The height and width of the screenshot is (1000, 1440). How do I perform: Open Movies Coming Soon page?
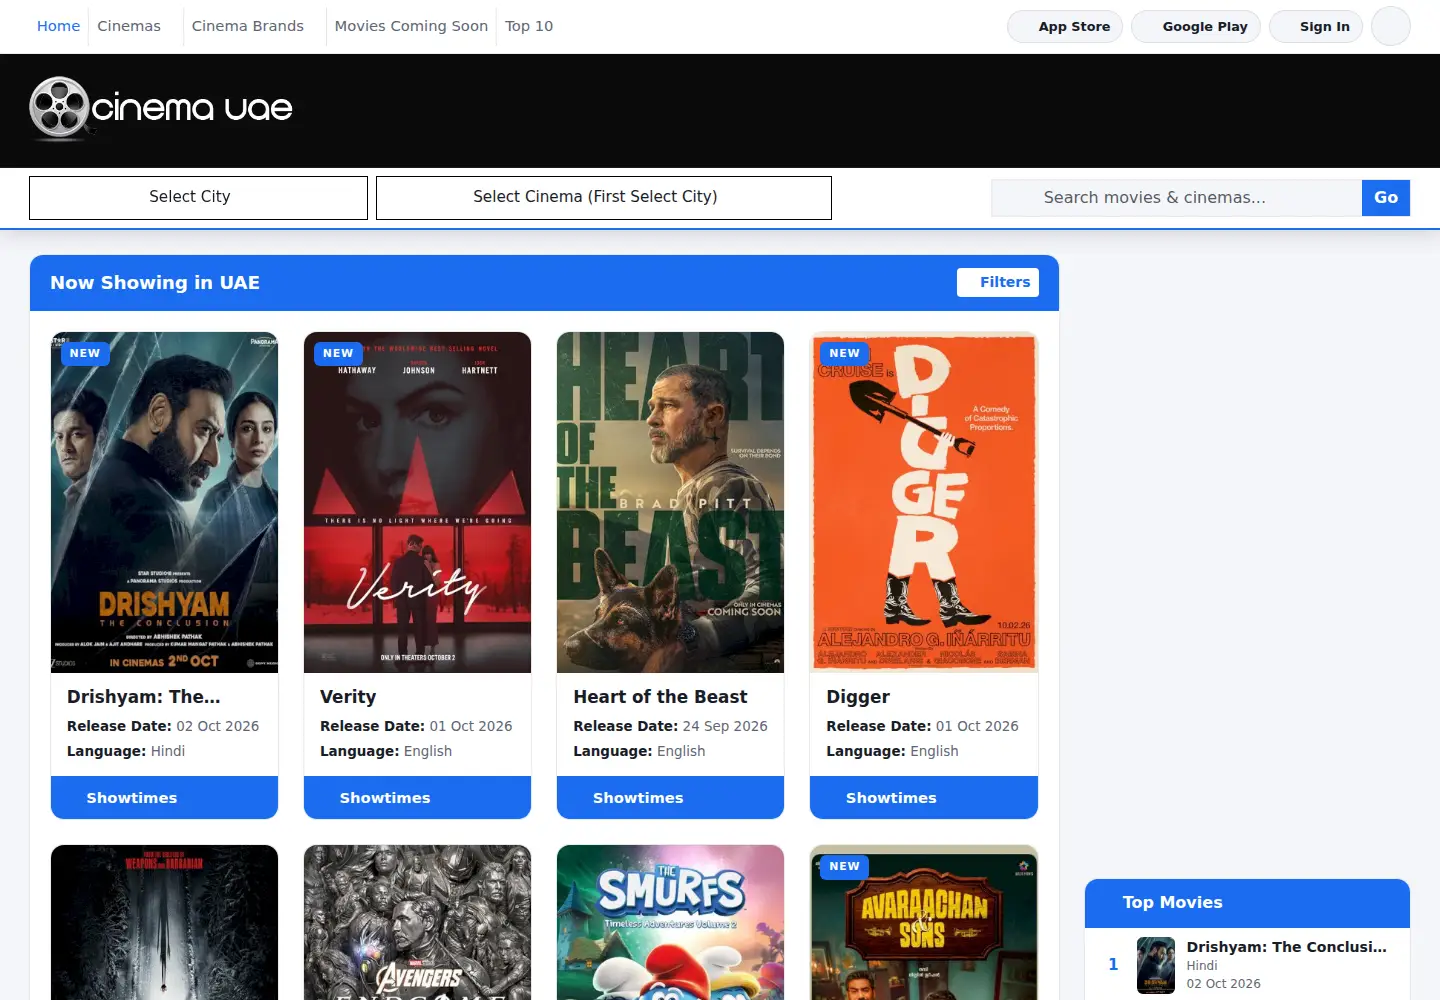(411, 26)
